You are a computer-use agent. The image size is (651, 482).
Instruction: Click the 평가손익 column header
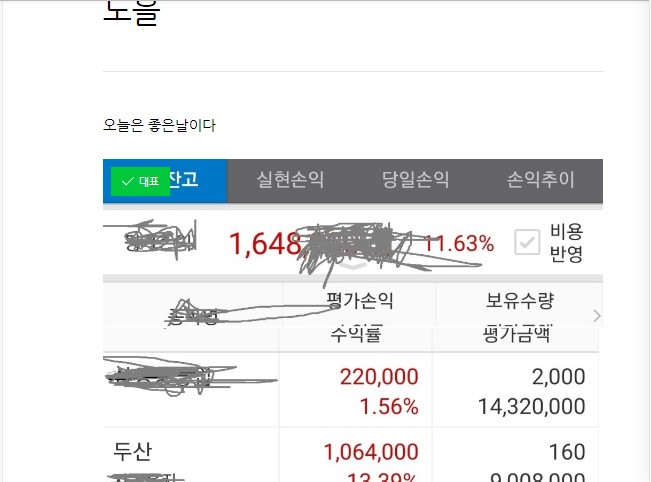pos(360,301)
